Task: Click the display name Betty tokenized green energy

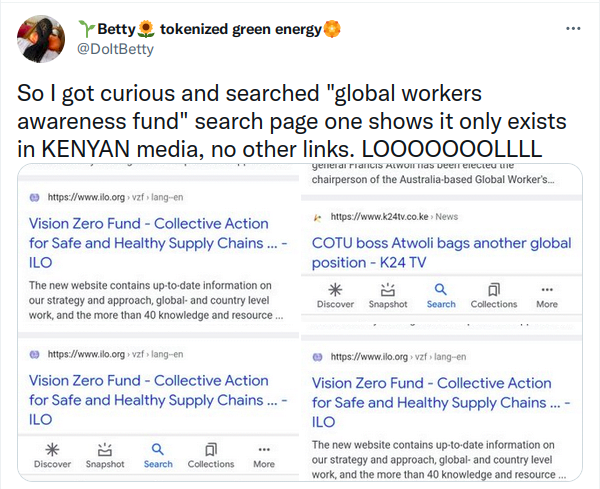Action: (x=210, y=28)
